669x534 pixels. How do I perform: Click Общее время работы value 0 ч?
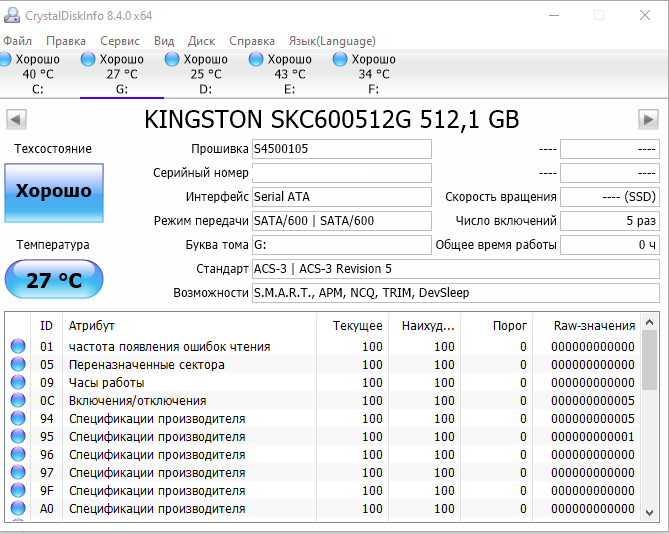click(610, 245)
